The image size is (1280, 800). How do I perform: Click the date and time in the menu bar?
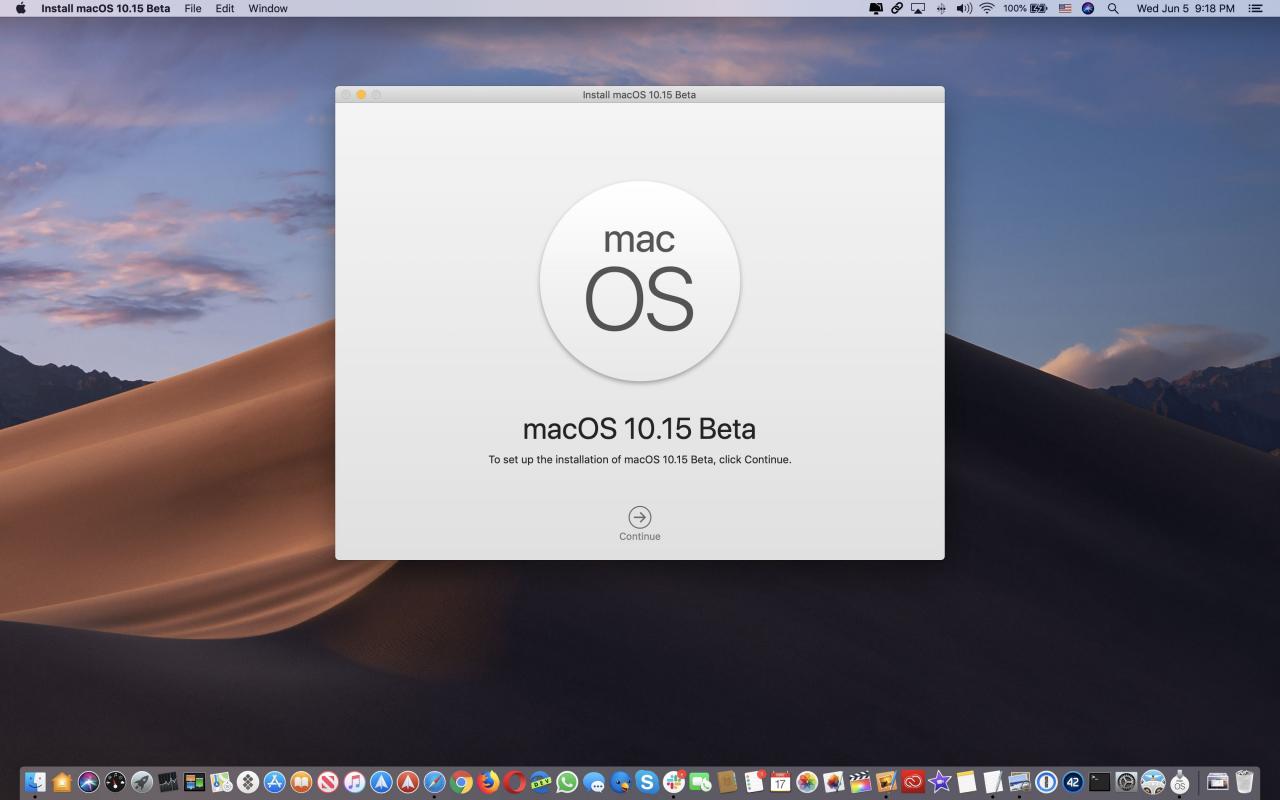pyautogui.click(x=1185, y=8)
